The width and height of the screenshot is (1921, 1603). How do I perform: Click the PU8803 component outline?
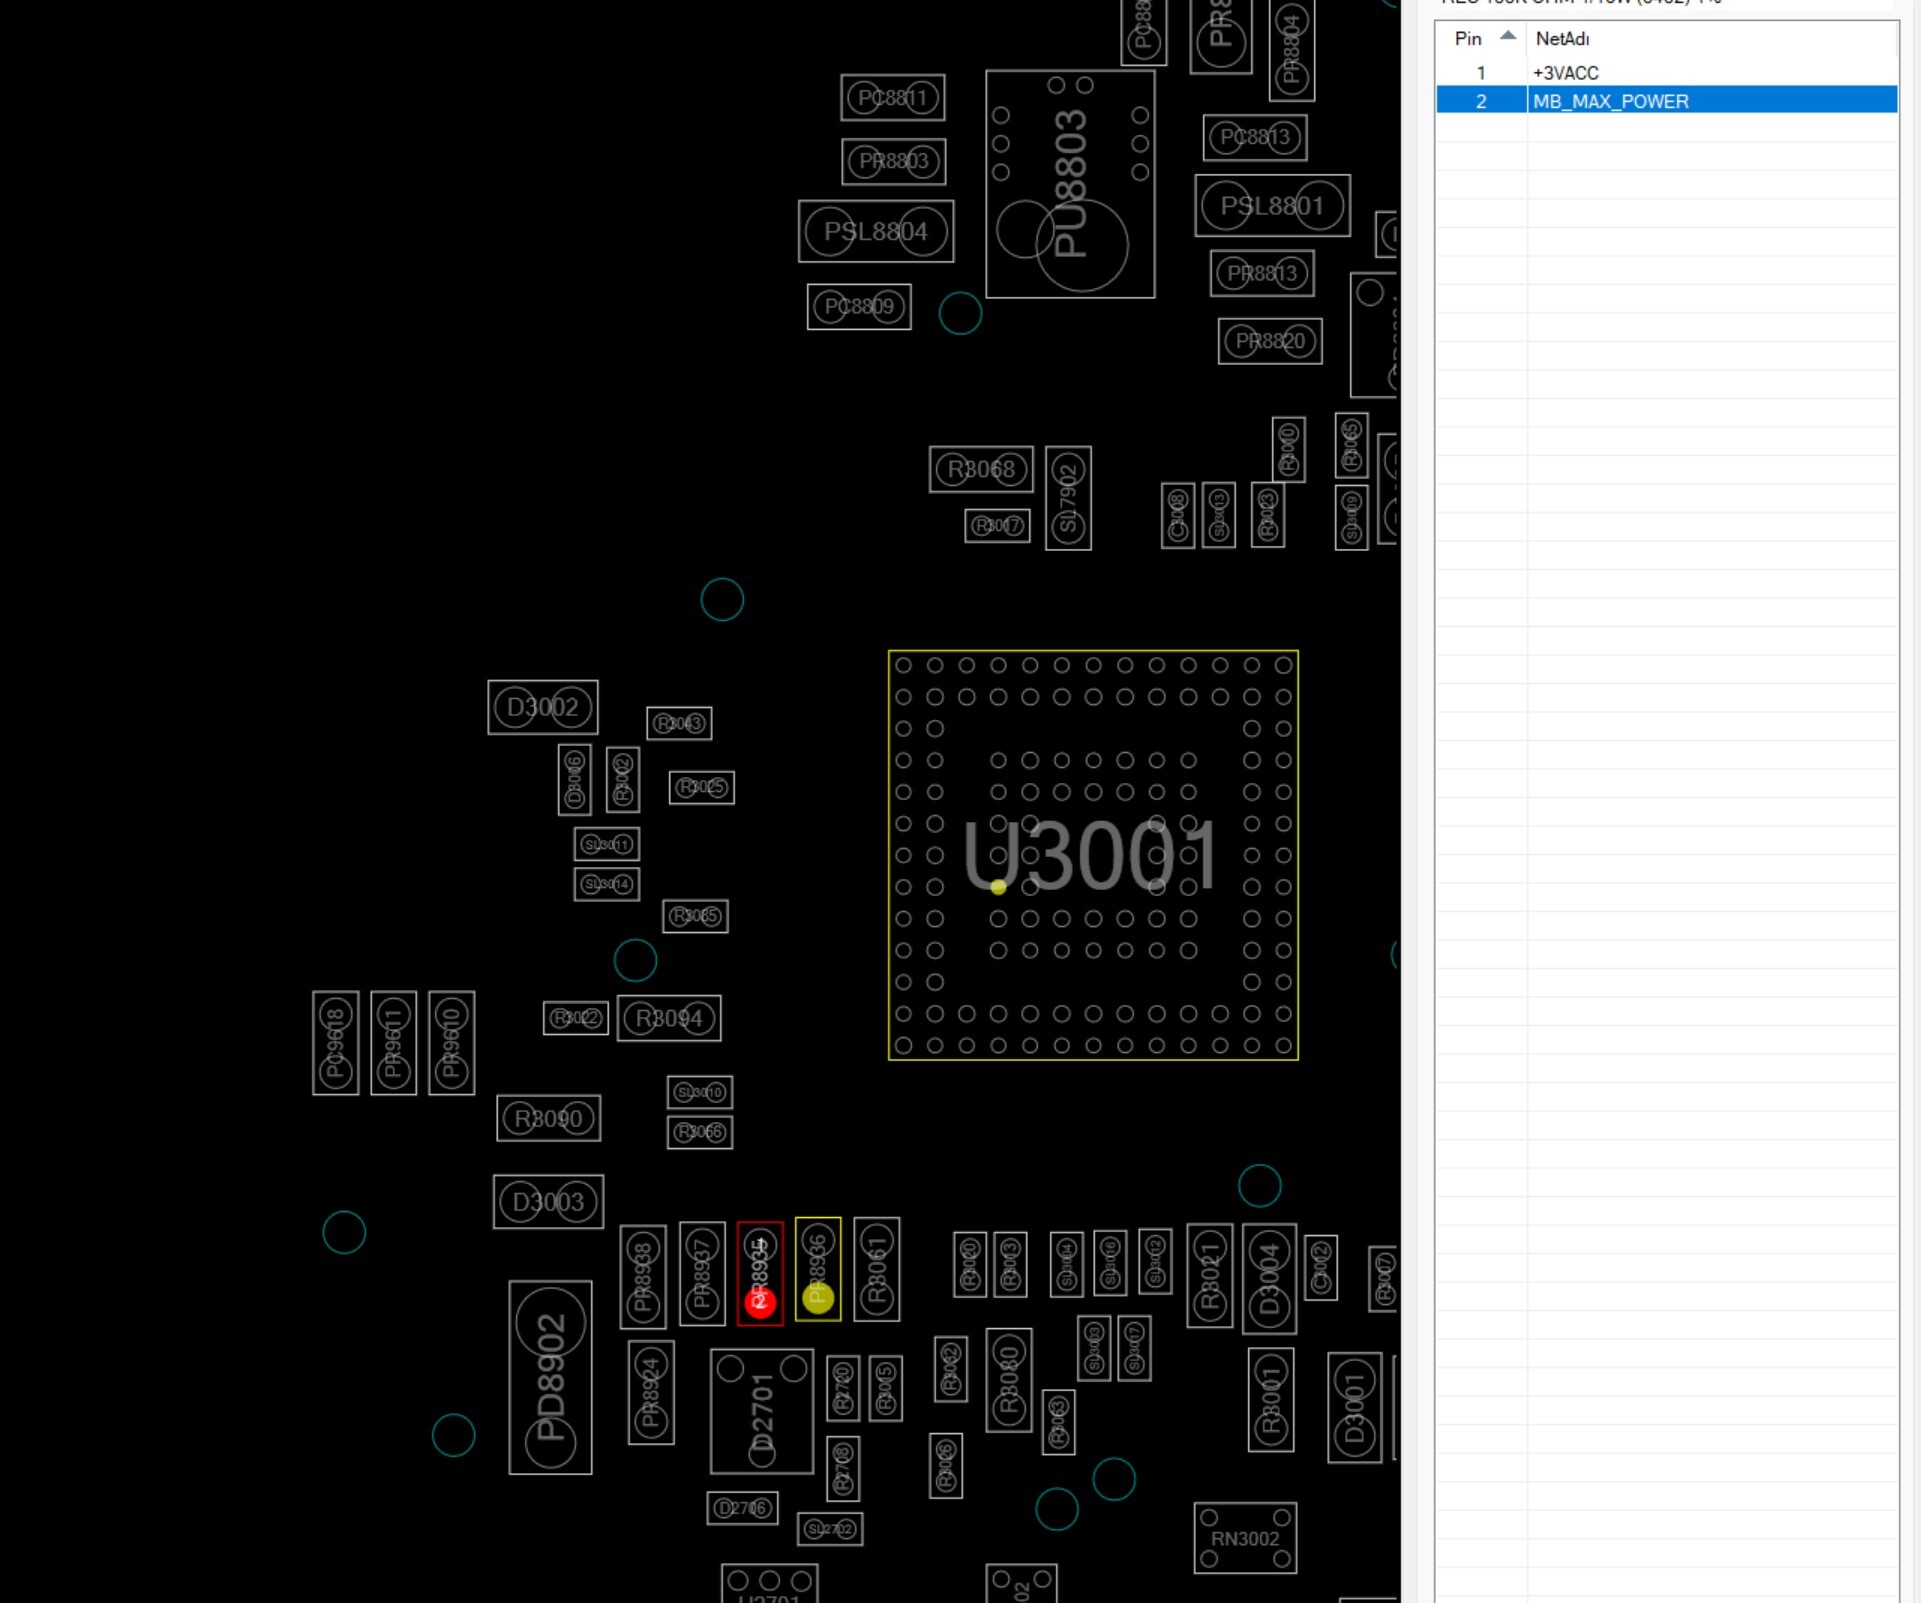tap(1070, 183)
